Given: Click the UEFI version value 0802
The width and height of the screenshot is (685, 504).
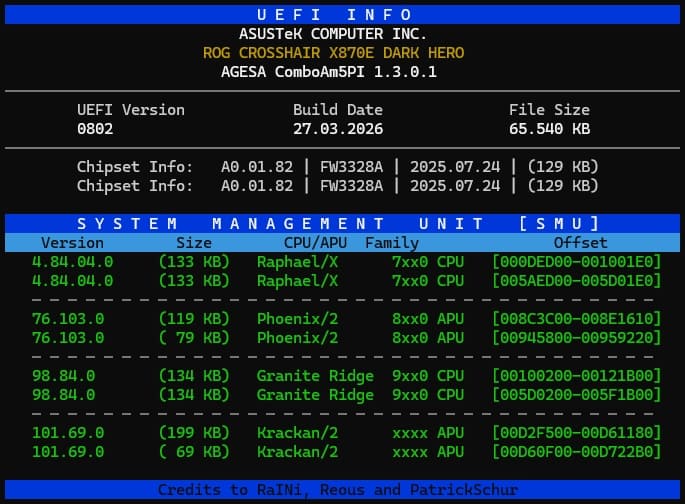Looking at the screenshot, I should tap(95, 129).
